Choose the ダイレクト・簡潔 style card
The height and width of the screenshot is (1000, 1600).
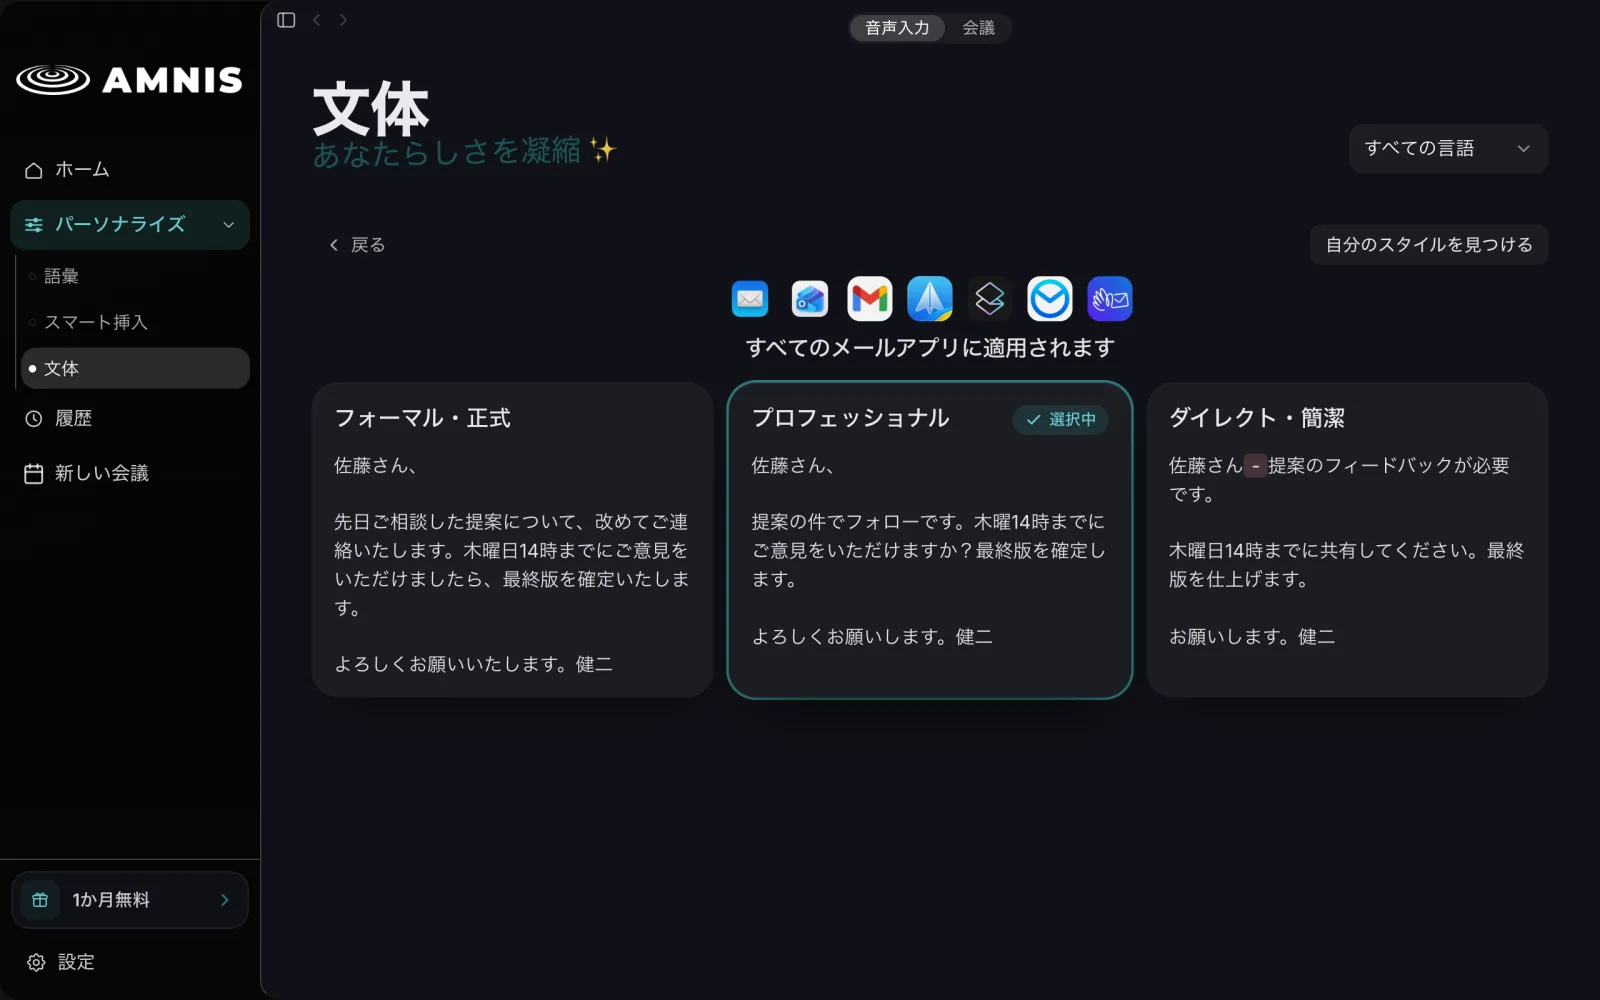click(1347, 540)
